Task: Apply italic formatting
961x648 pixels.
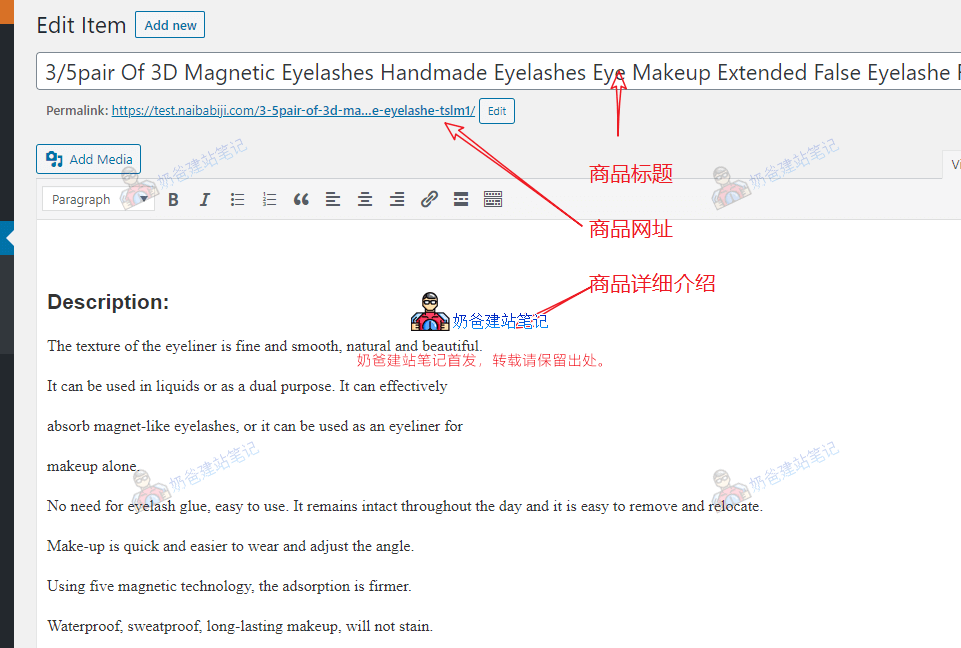Action: (205, 200)
